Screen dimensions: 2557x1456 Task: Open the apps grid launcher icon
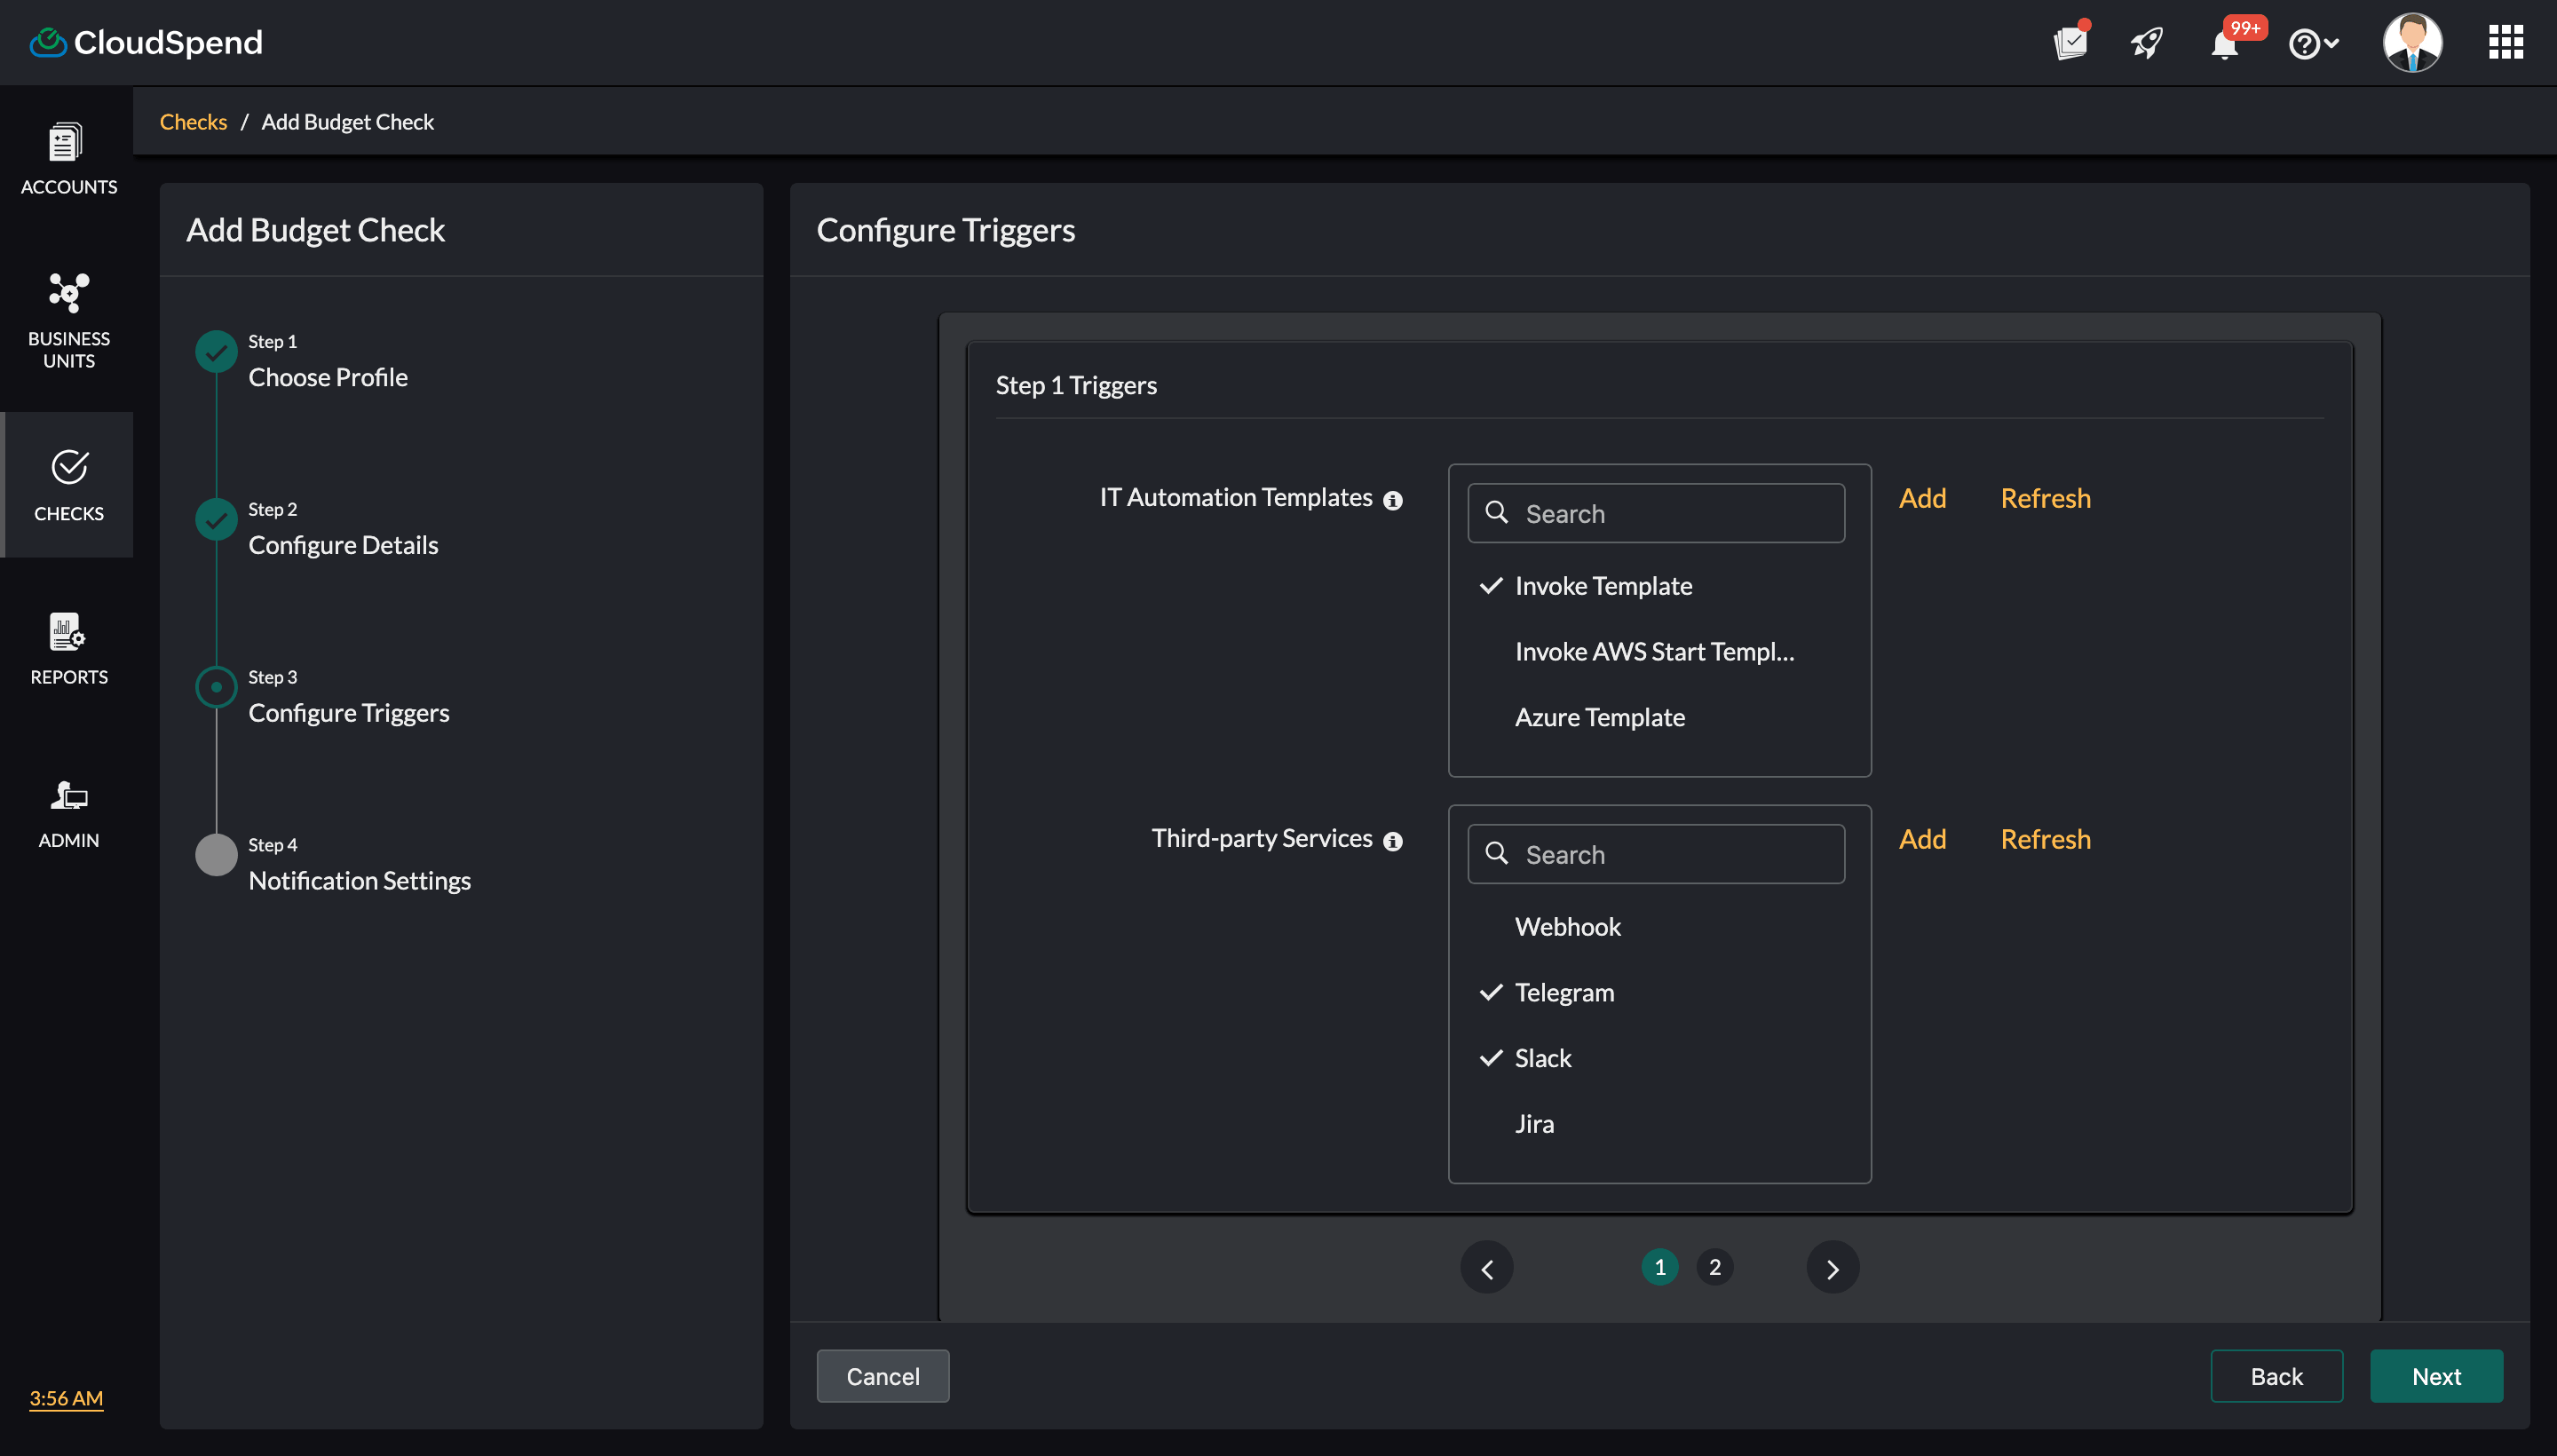click(2505, 43)
